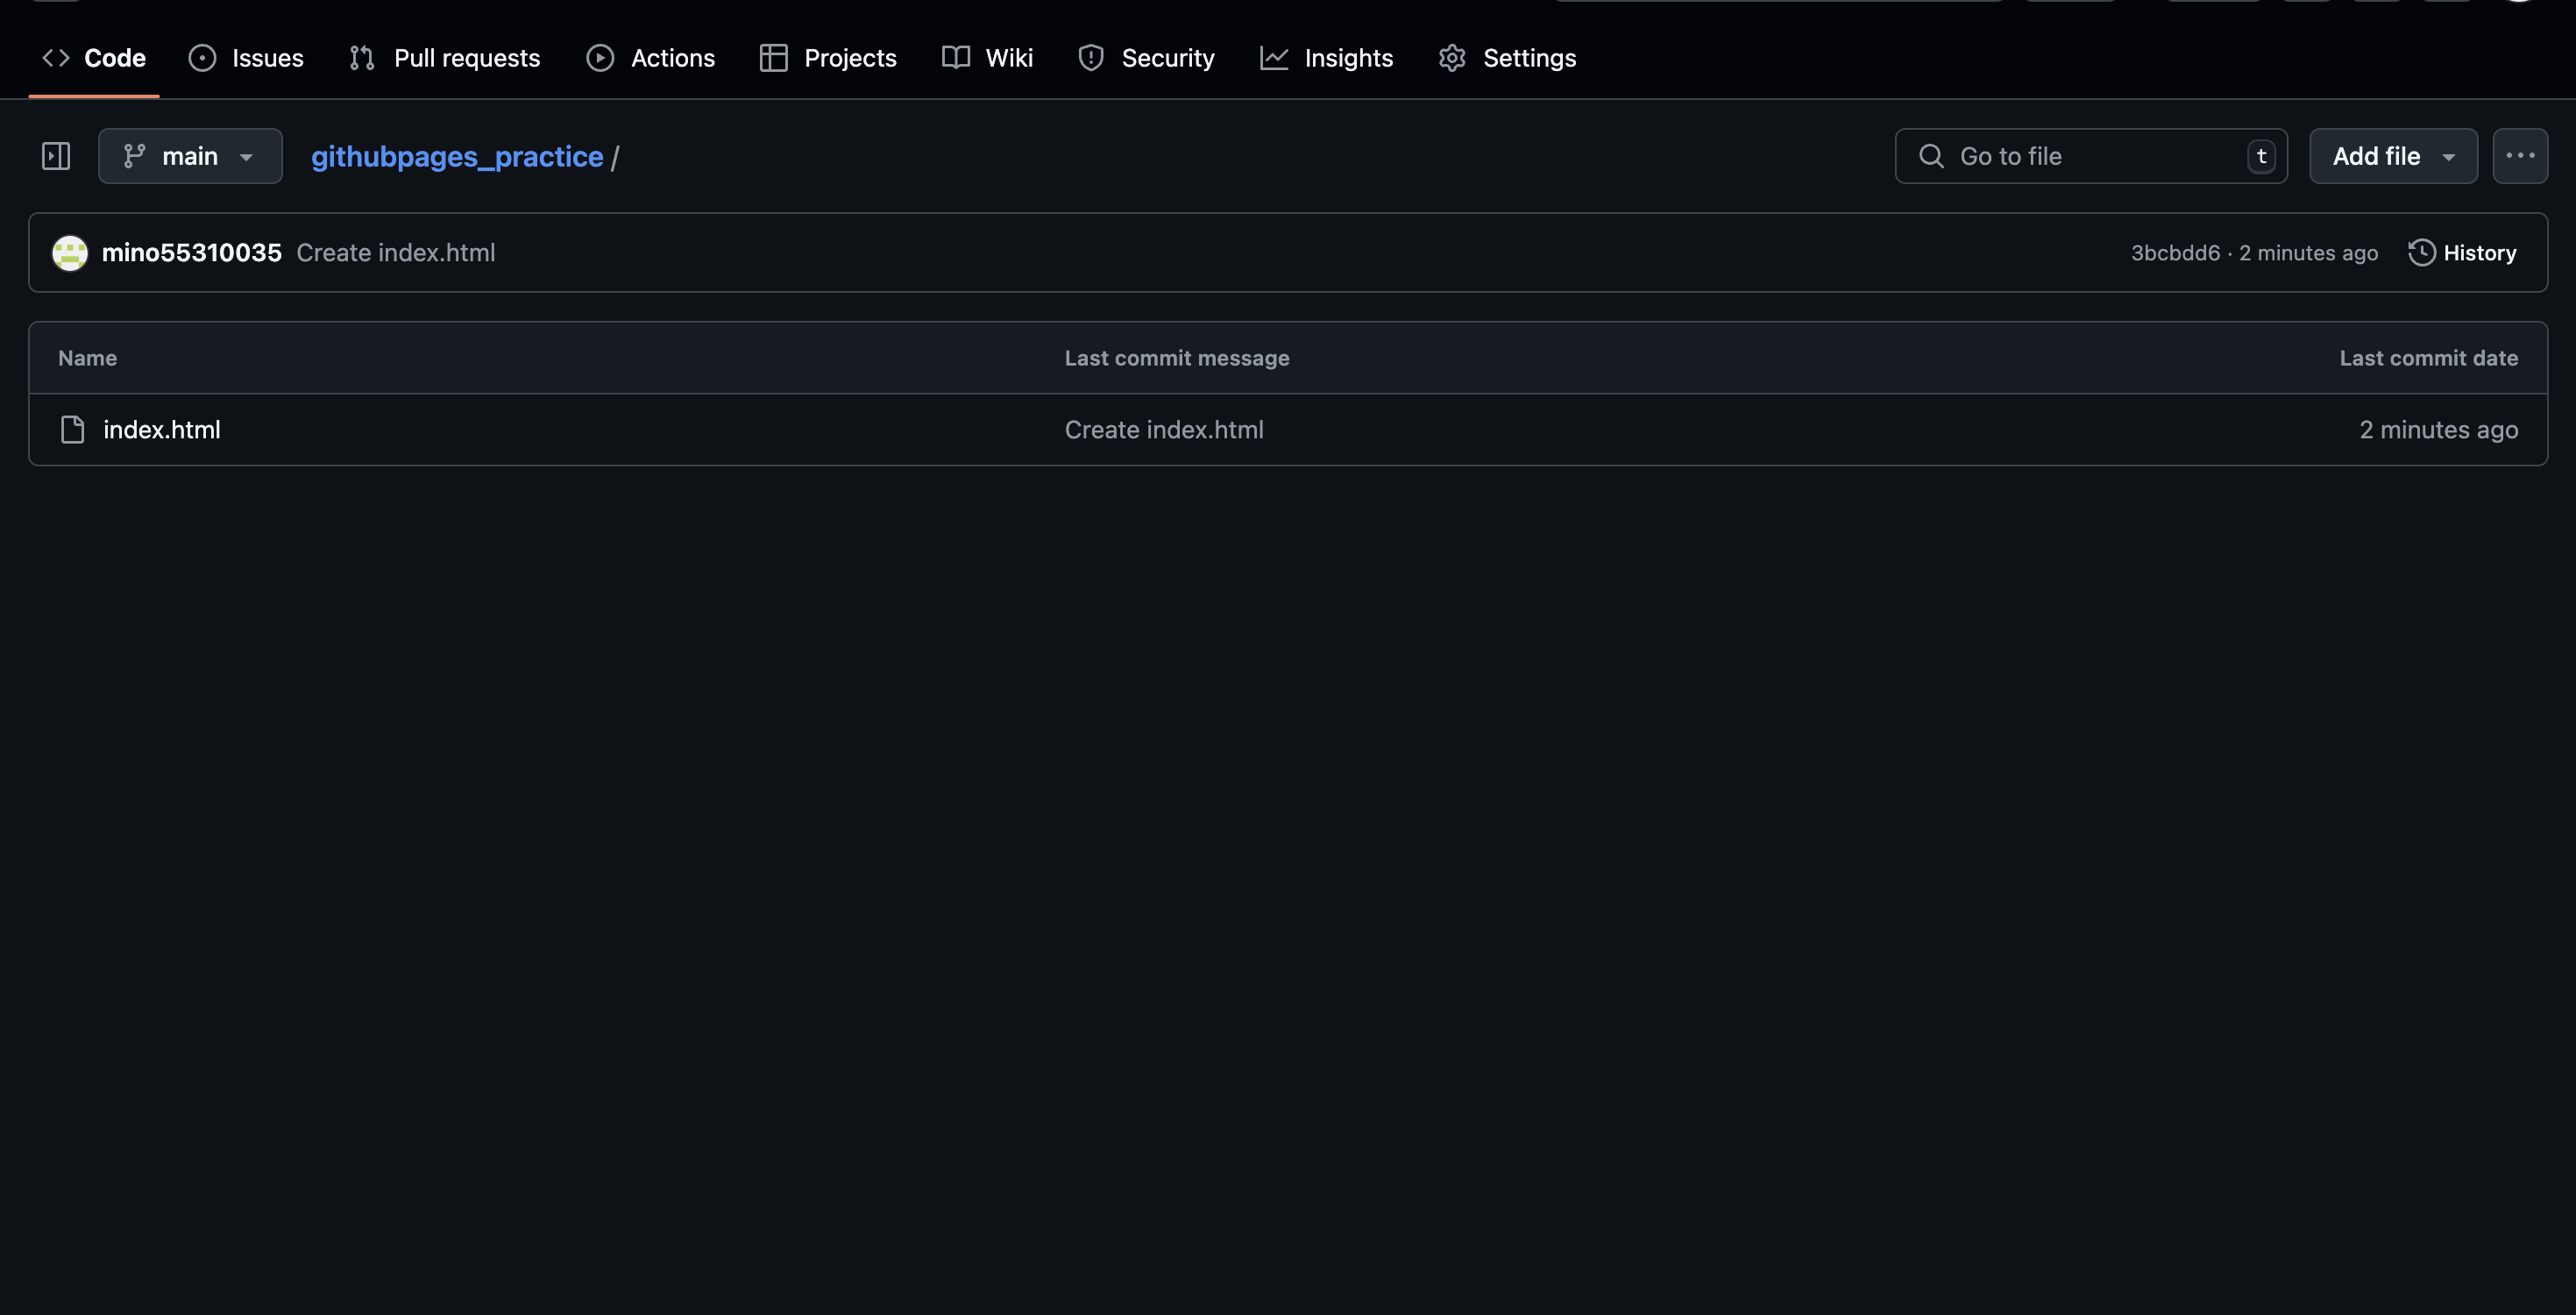
Task: Open the index.html file
Action: click(x=161, y=429)
